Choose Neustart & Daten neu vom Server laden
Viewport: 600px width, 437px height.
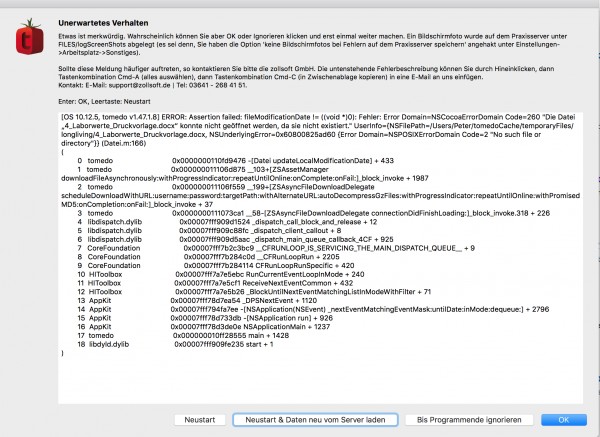click(315, 420)
